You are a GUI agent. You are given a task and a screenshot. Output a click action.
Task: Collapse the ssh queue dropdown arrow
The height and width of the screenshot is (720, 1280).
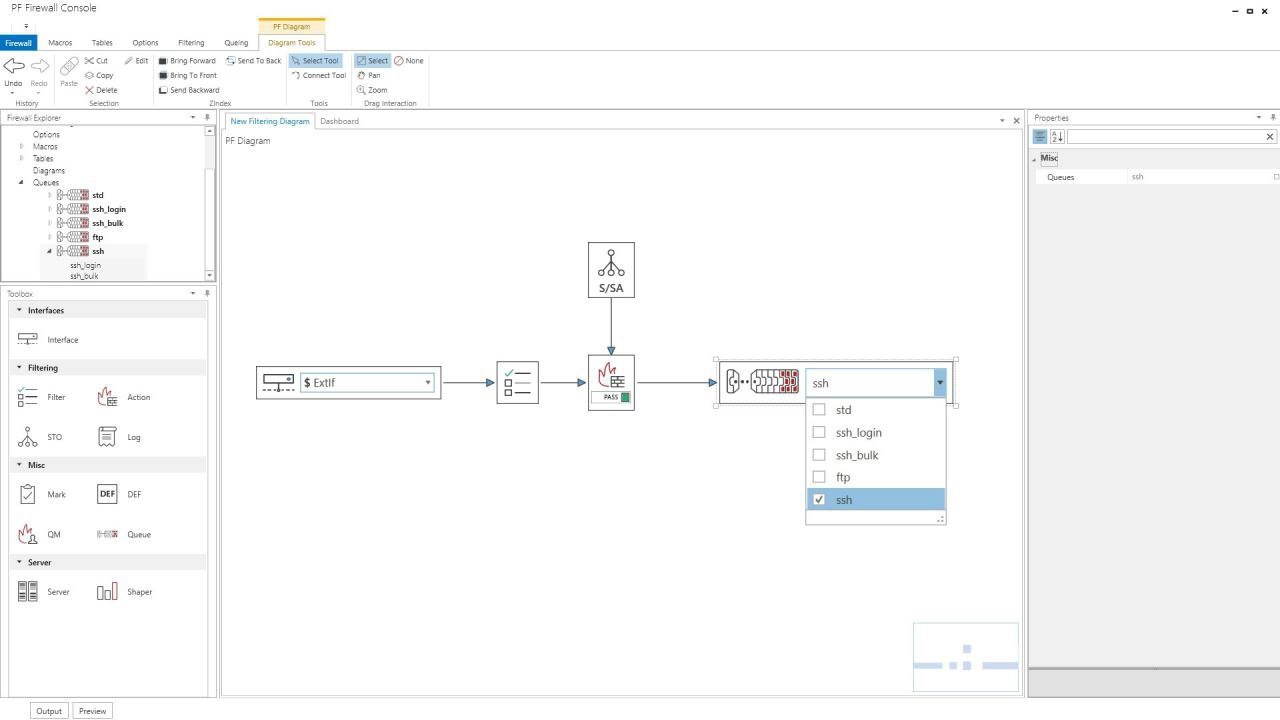(x=939, y=383)
